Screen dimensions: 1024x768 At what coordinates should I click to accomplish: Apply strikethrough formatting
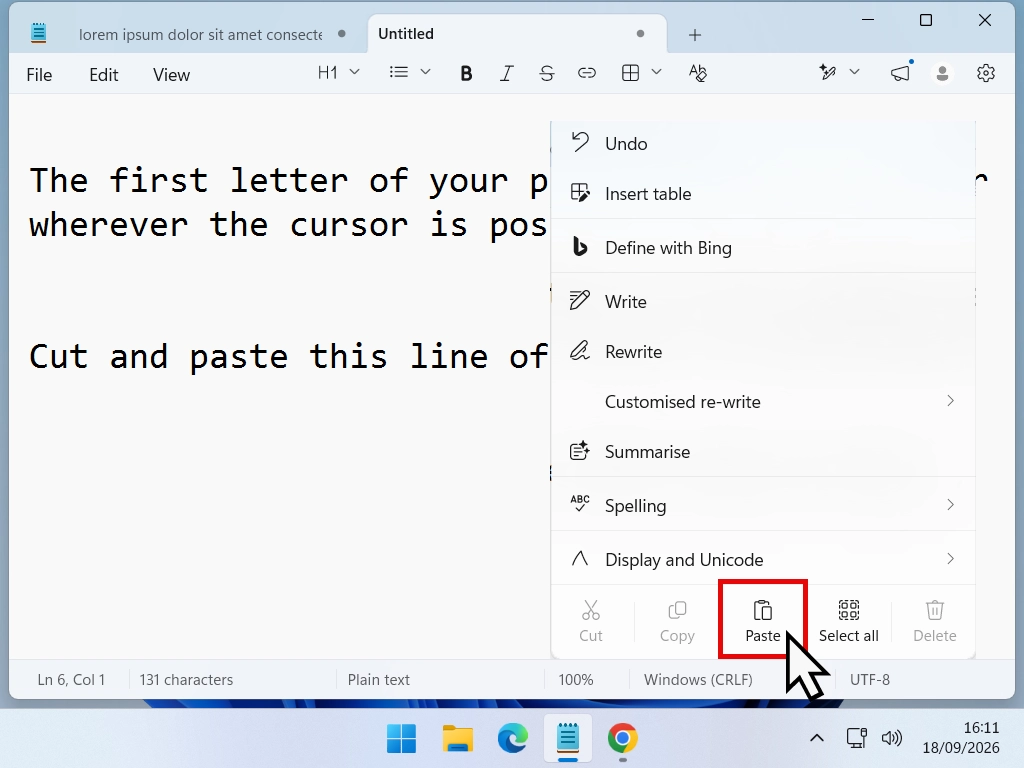tap(547, 73)
